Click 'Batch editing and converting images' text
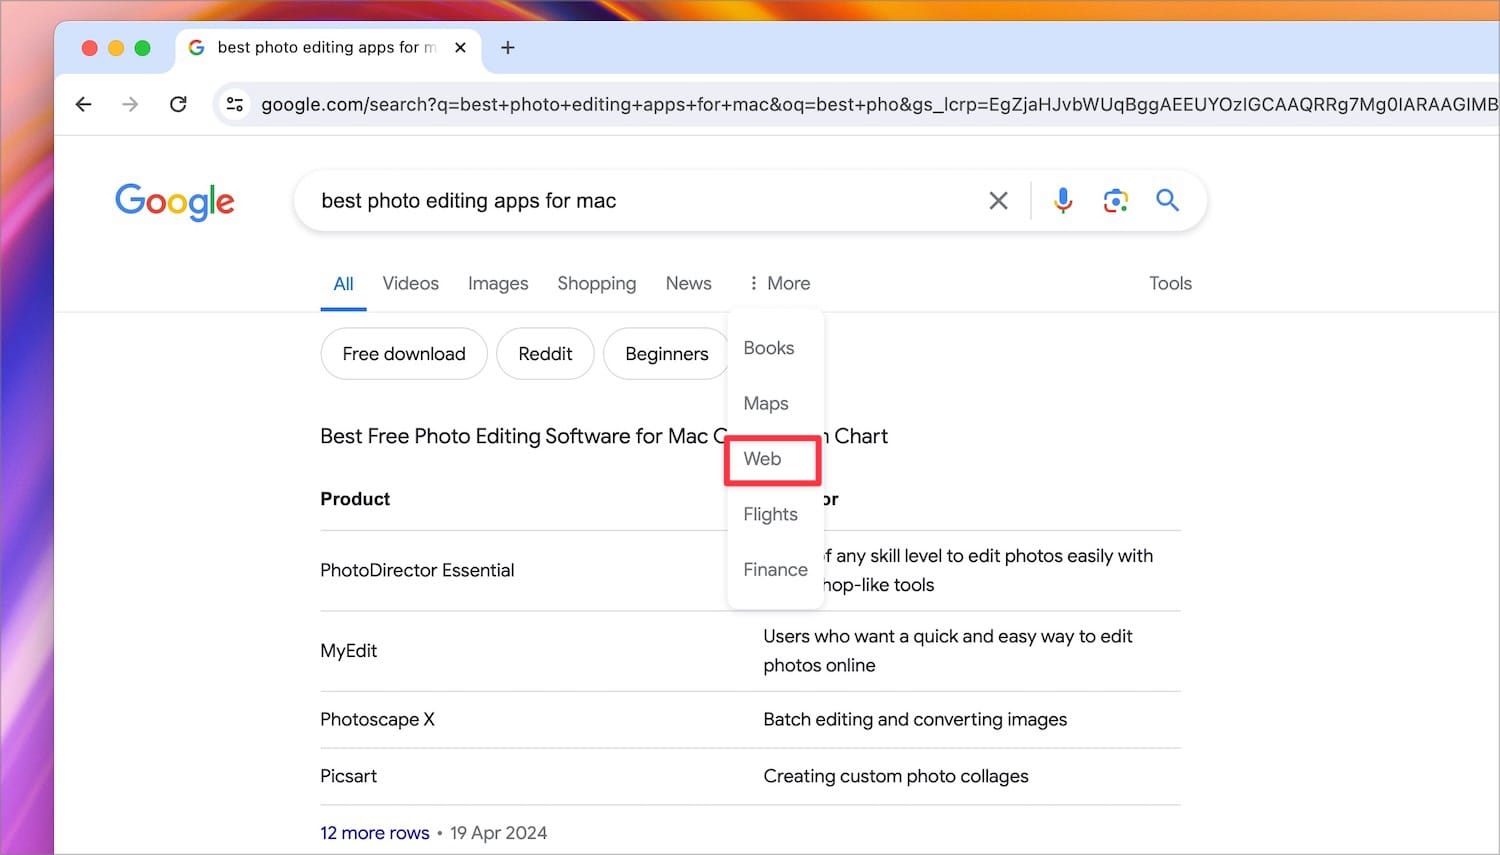Screen dimensions: 1500x855 pyautogui.click(x=915, y=719)
